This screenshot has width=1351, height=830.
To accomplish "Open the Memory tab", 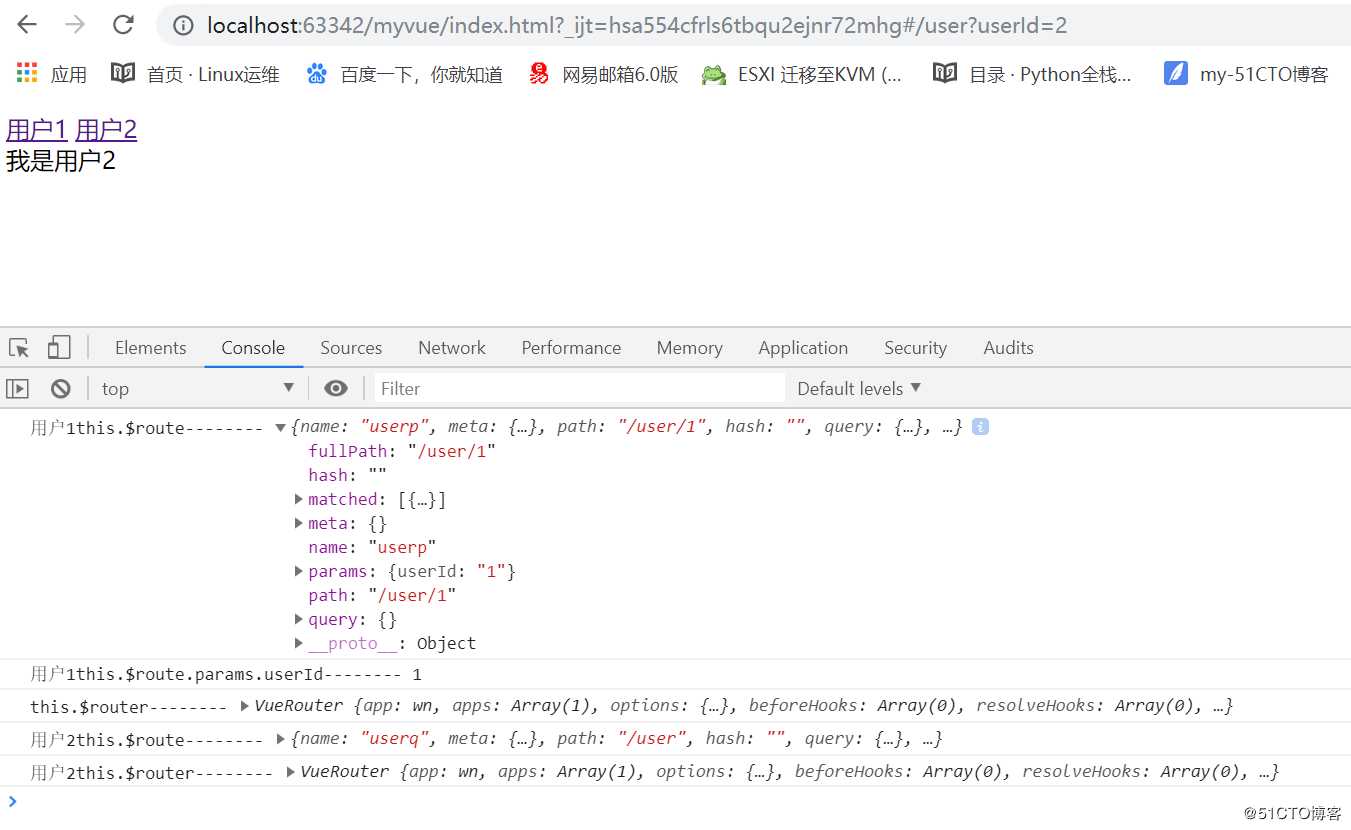I will click(689, 348).
